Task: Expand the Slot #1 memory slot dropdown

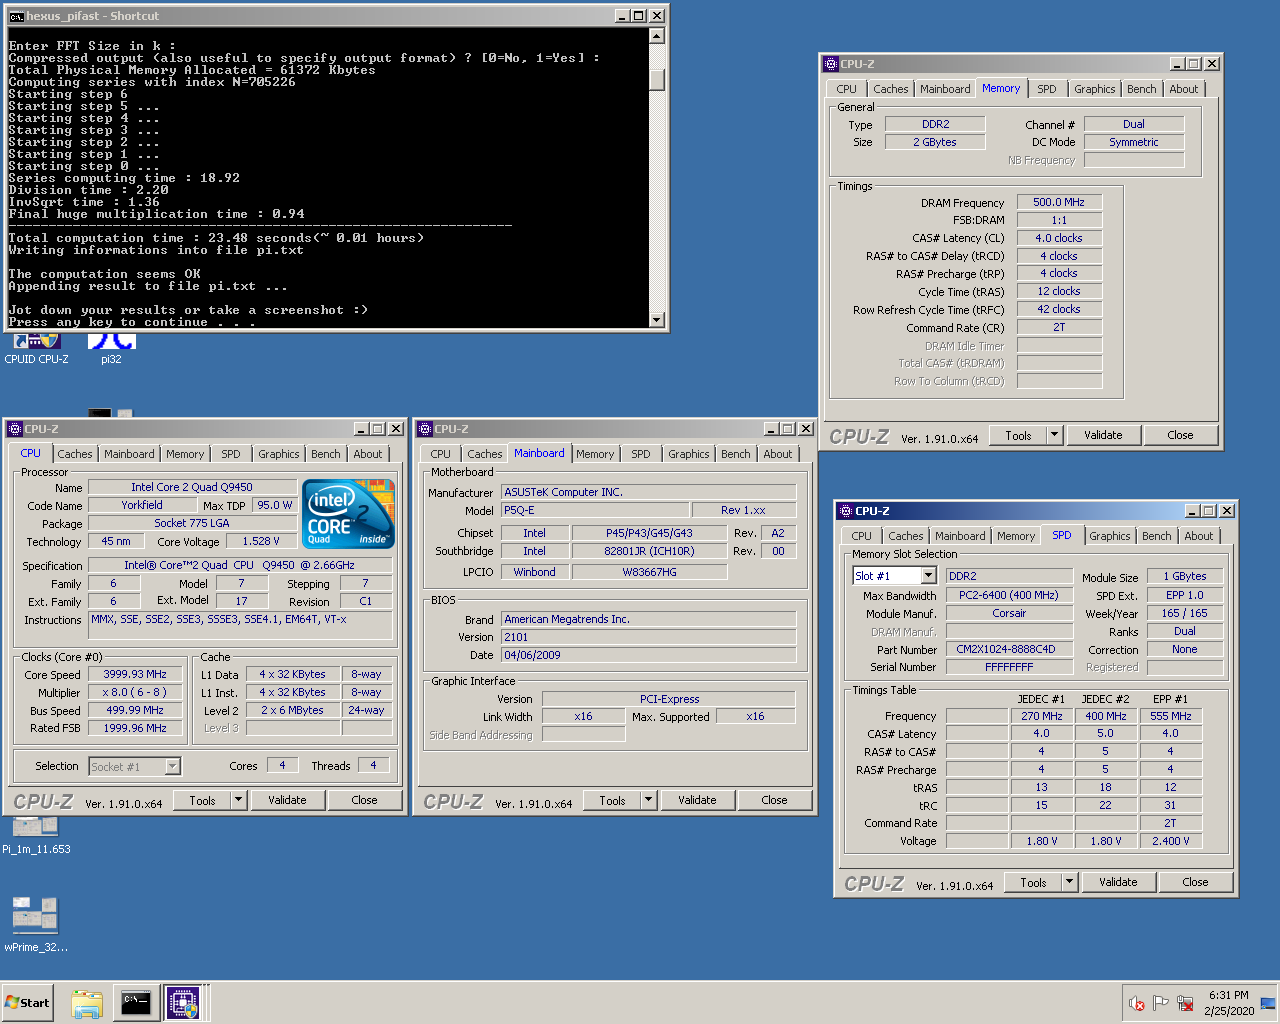Action: click(928, 576)
